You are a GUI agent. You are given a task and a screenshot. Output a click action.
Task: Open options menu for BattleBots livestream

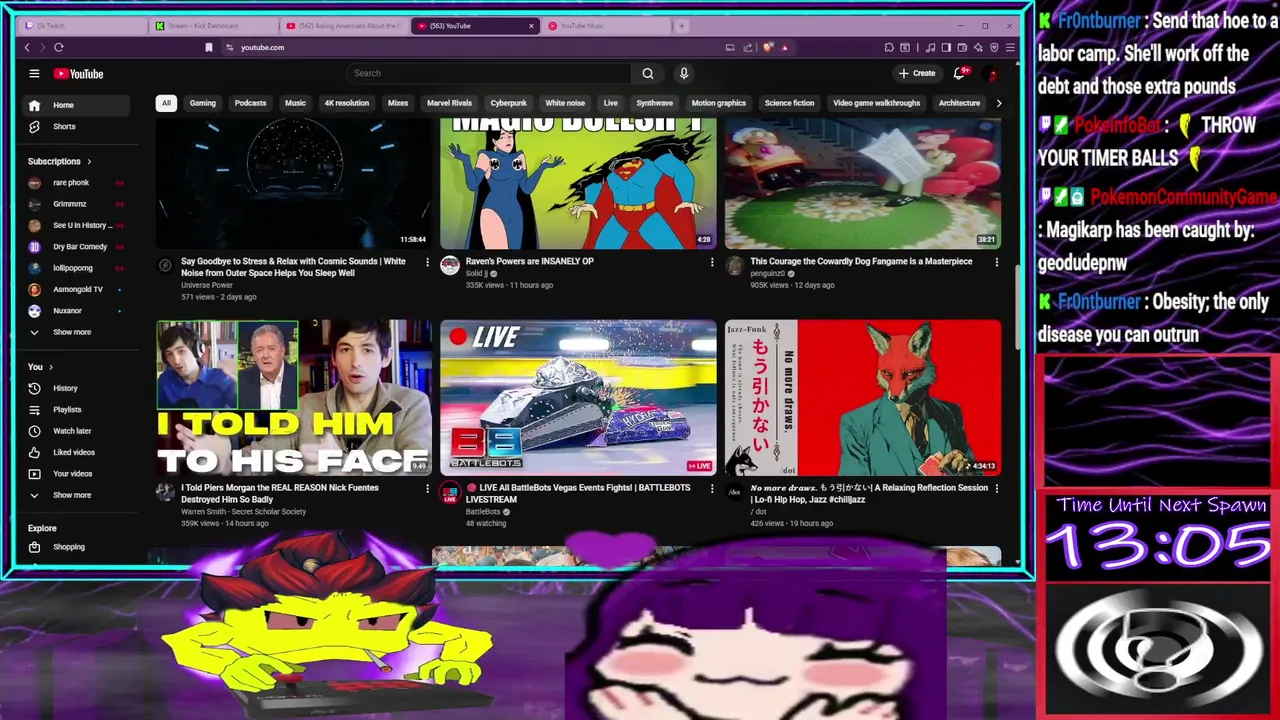click(712, 489)
